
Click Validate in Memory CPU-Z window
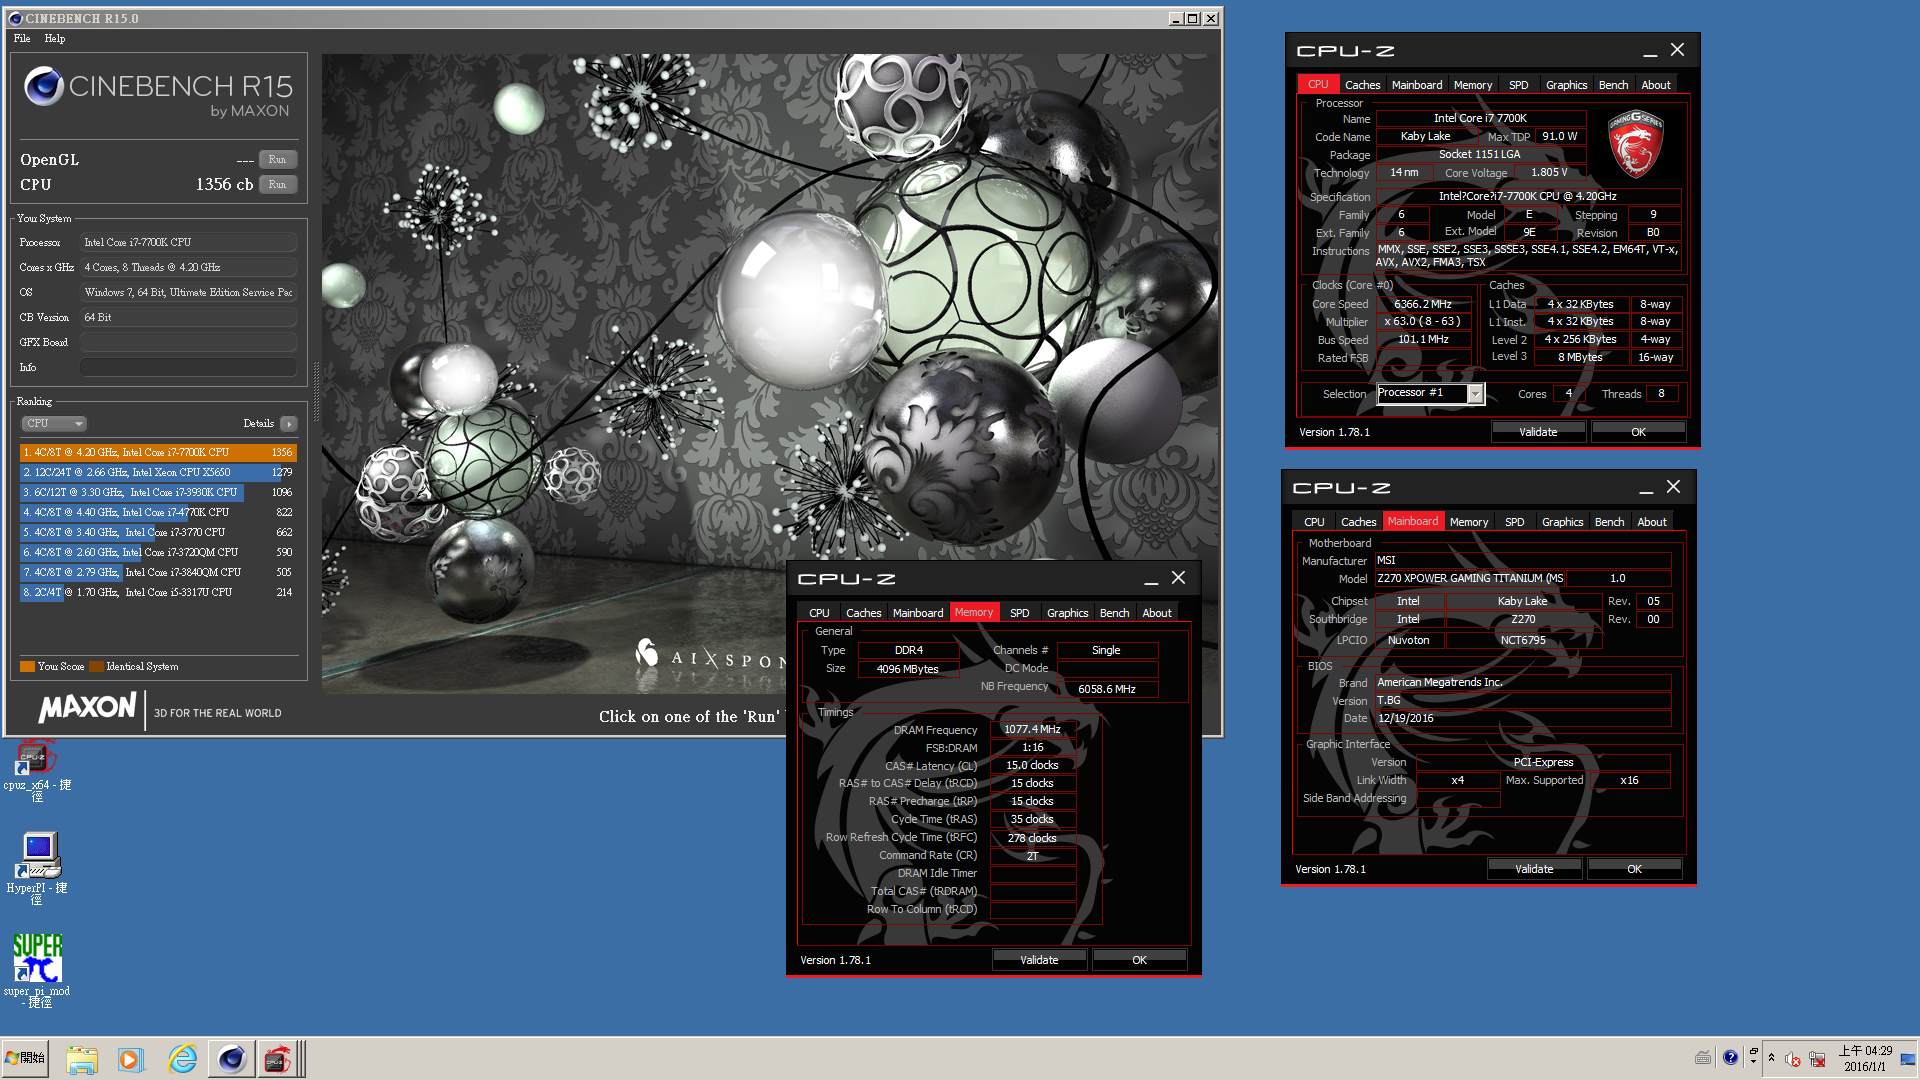click(1039, 960)
